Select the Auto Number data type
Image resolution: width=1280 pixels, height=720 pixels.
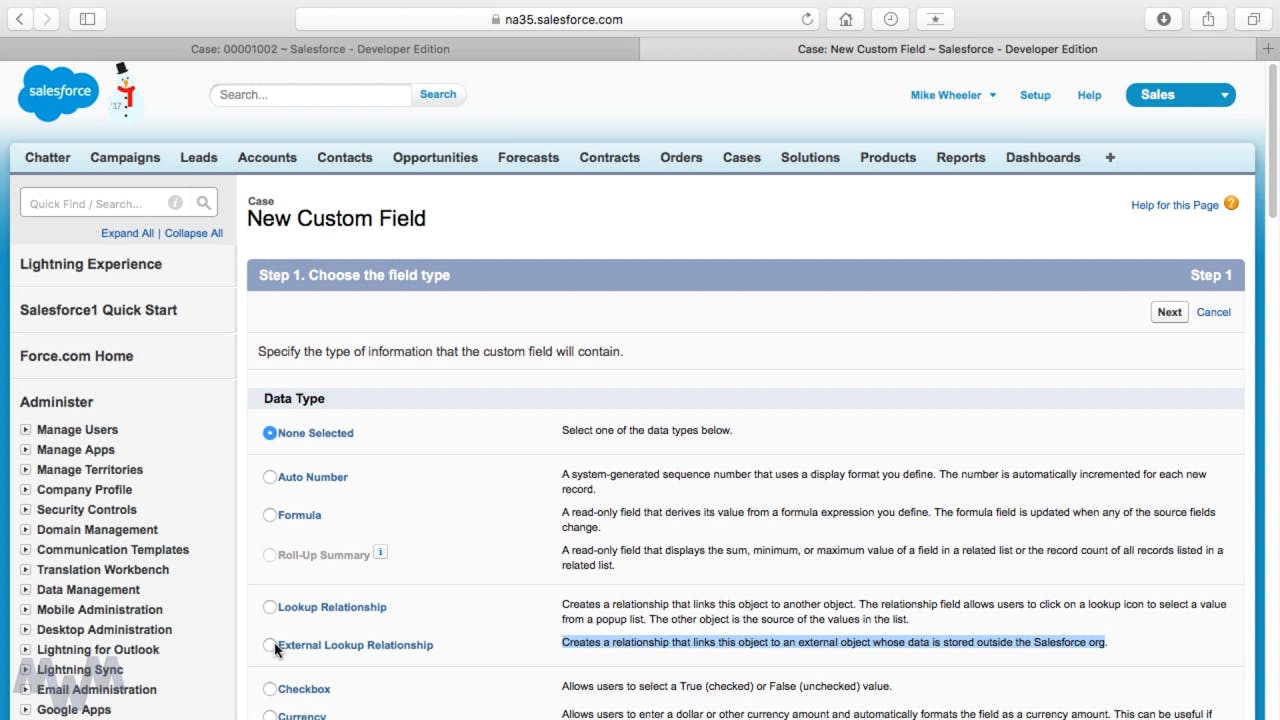[269, 477]
